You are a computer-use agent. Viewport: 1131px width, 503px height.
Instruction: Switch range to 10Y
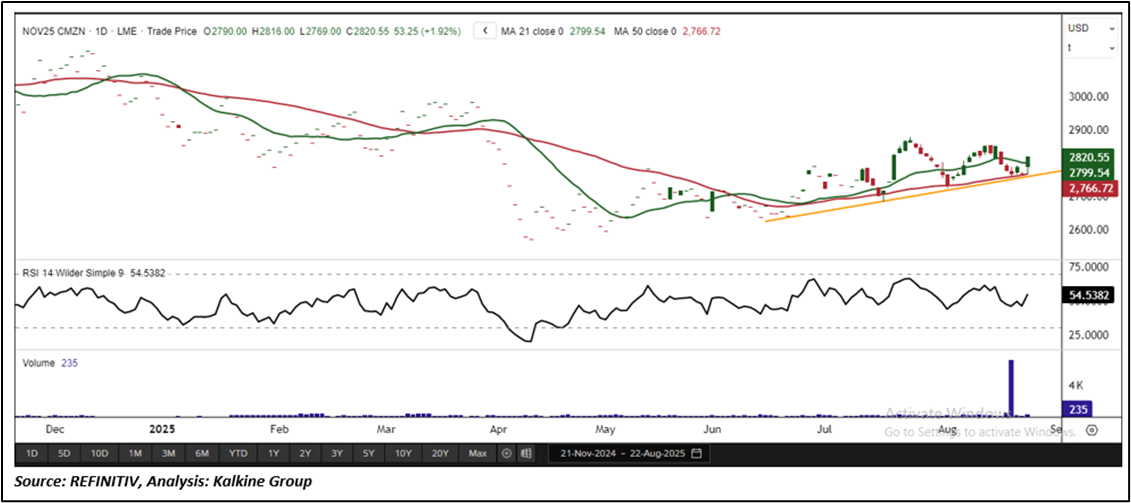click(403, 454)
